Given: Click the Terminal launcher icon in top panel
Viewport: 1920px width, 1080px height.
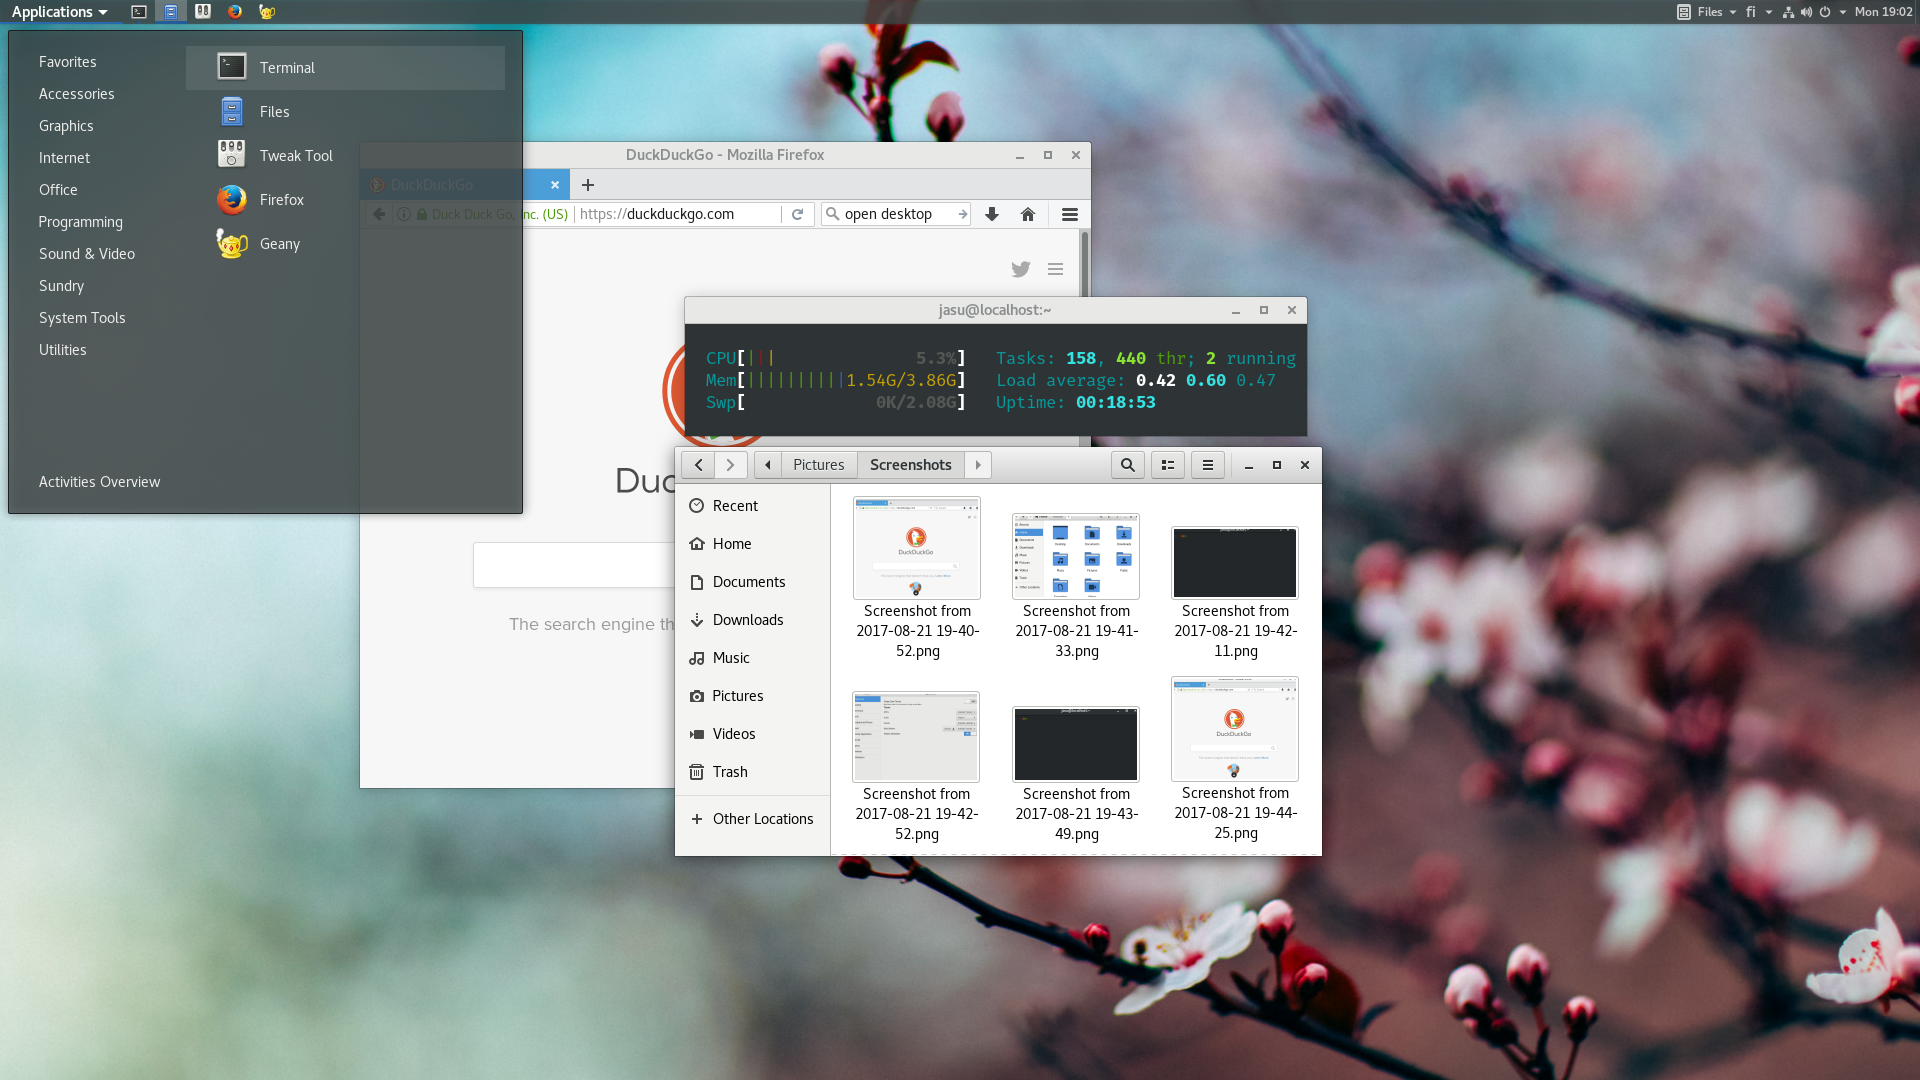Looking at the screenshot, I should click(139, 12).
